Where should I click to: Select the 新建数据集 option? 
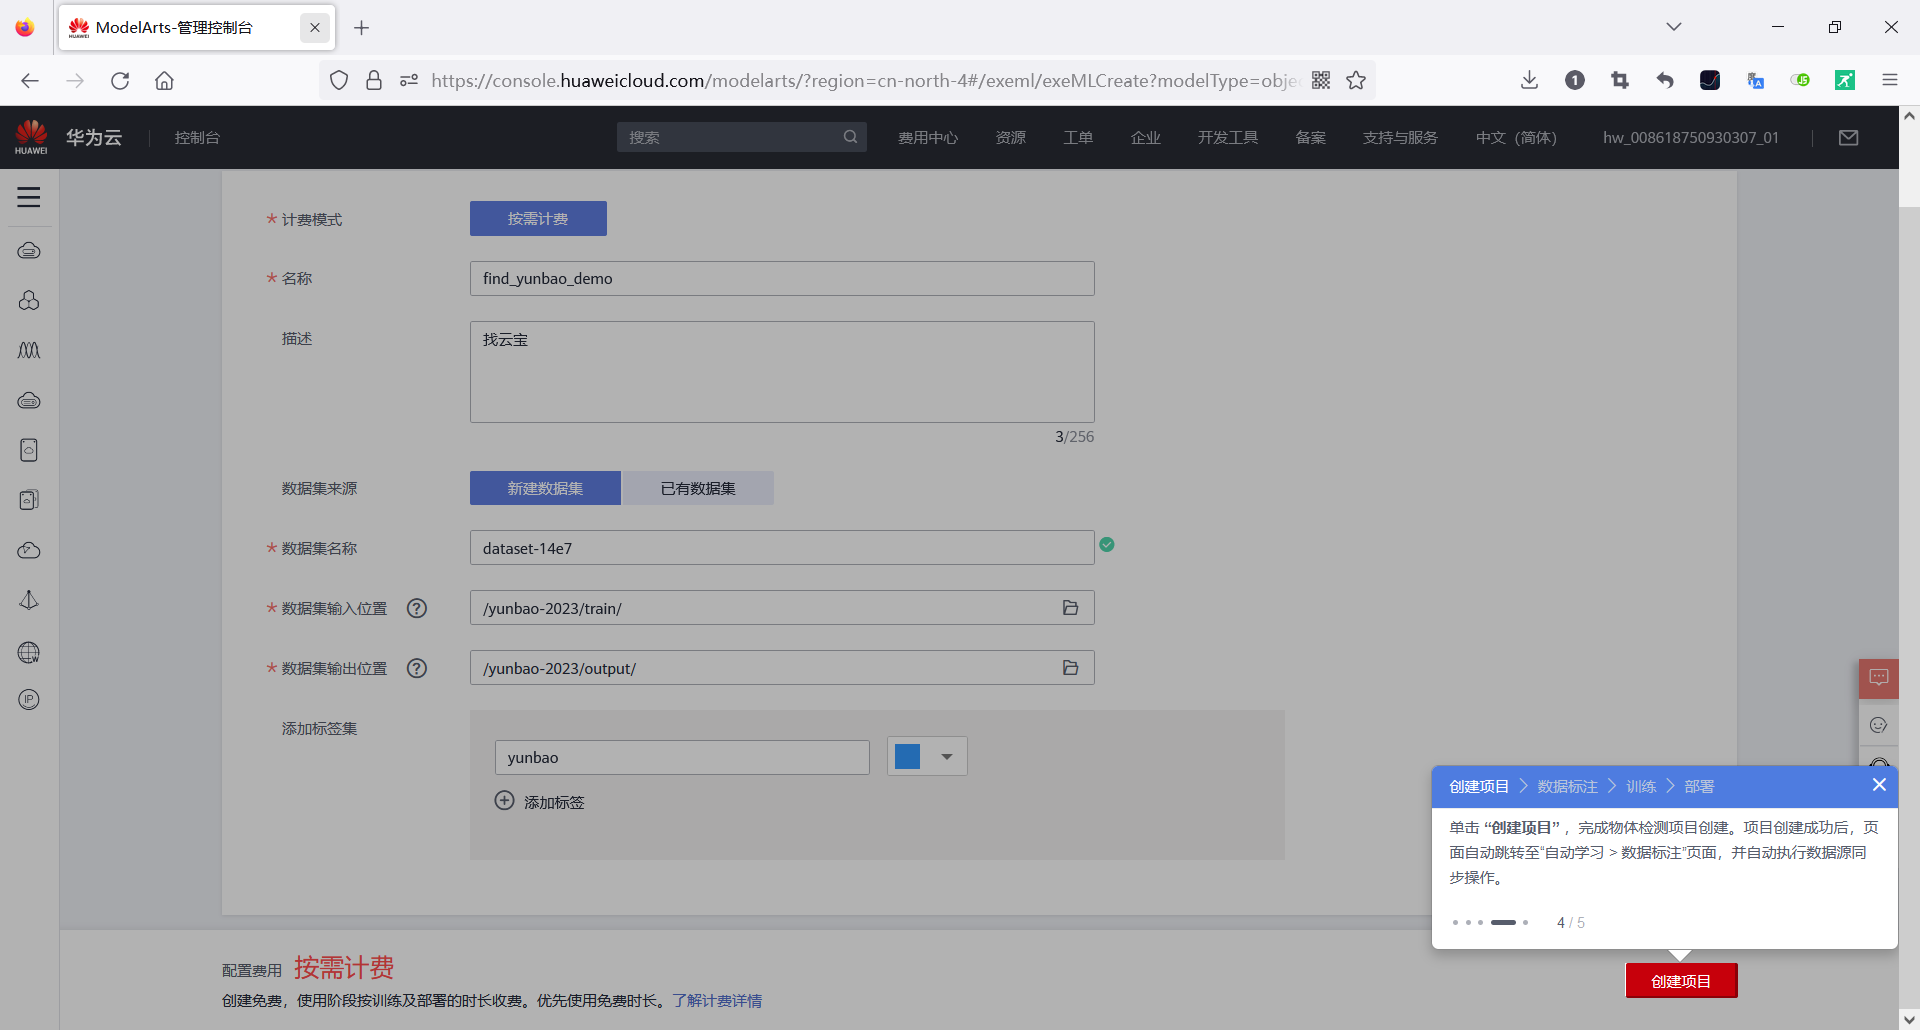click(x=545, y=488)
